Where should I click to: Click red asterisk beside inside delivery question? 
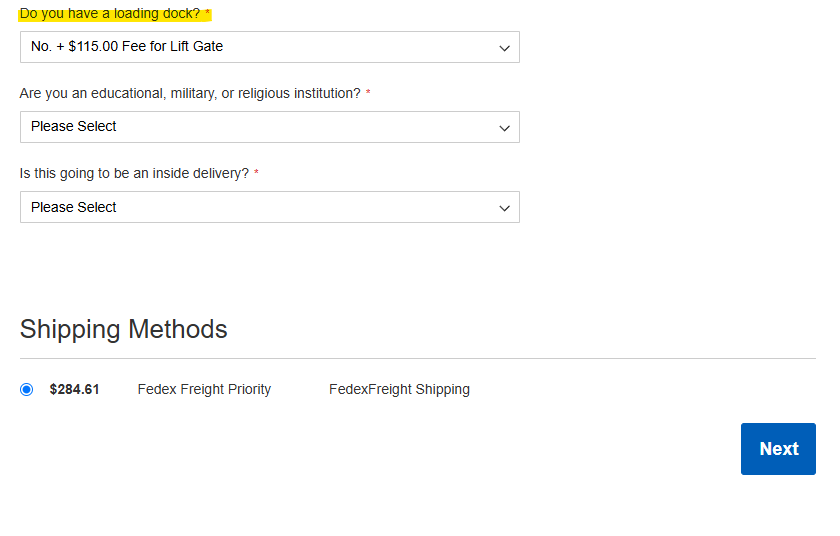point(256,172)
